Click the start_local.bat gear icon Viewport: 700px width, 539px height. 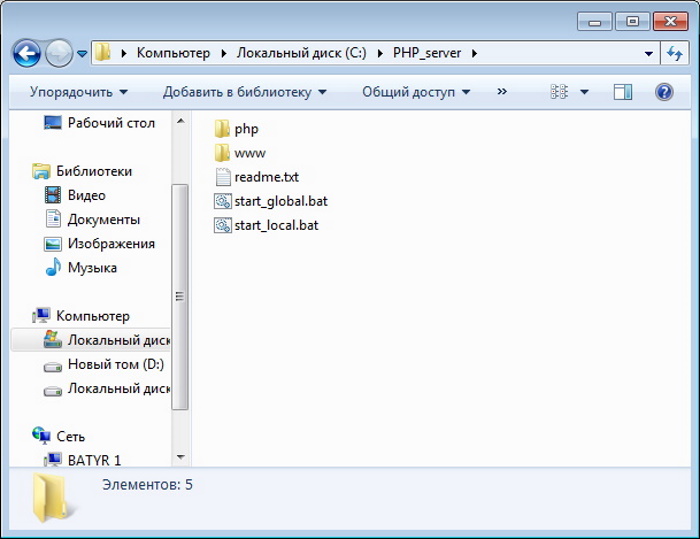(x=223, y=226)
